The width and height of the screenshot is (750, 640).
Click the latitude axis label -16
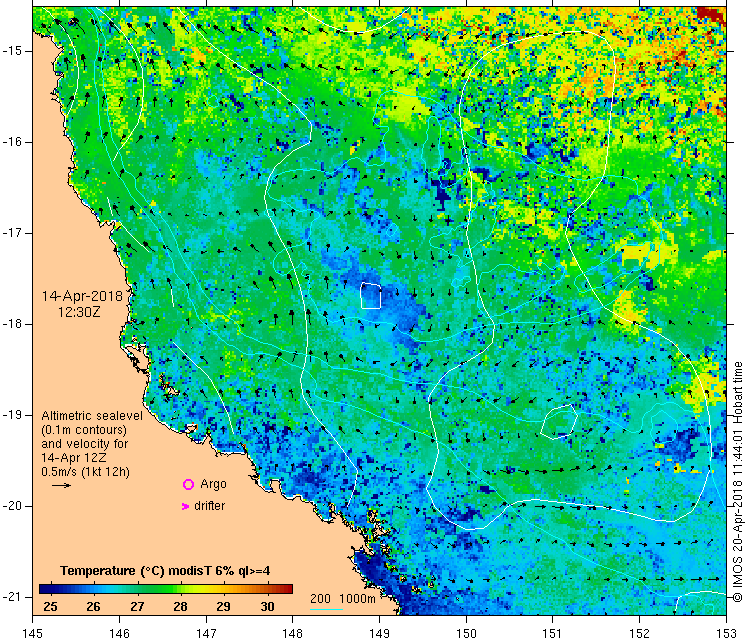[x=13, y=142]
